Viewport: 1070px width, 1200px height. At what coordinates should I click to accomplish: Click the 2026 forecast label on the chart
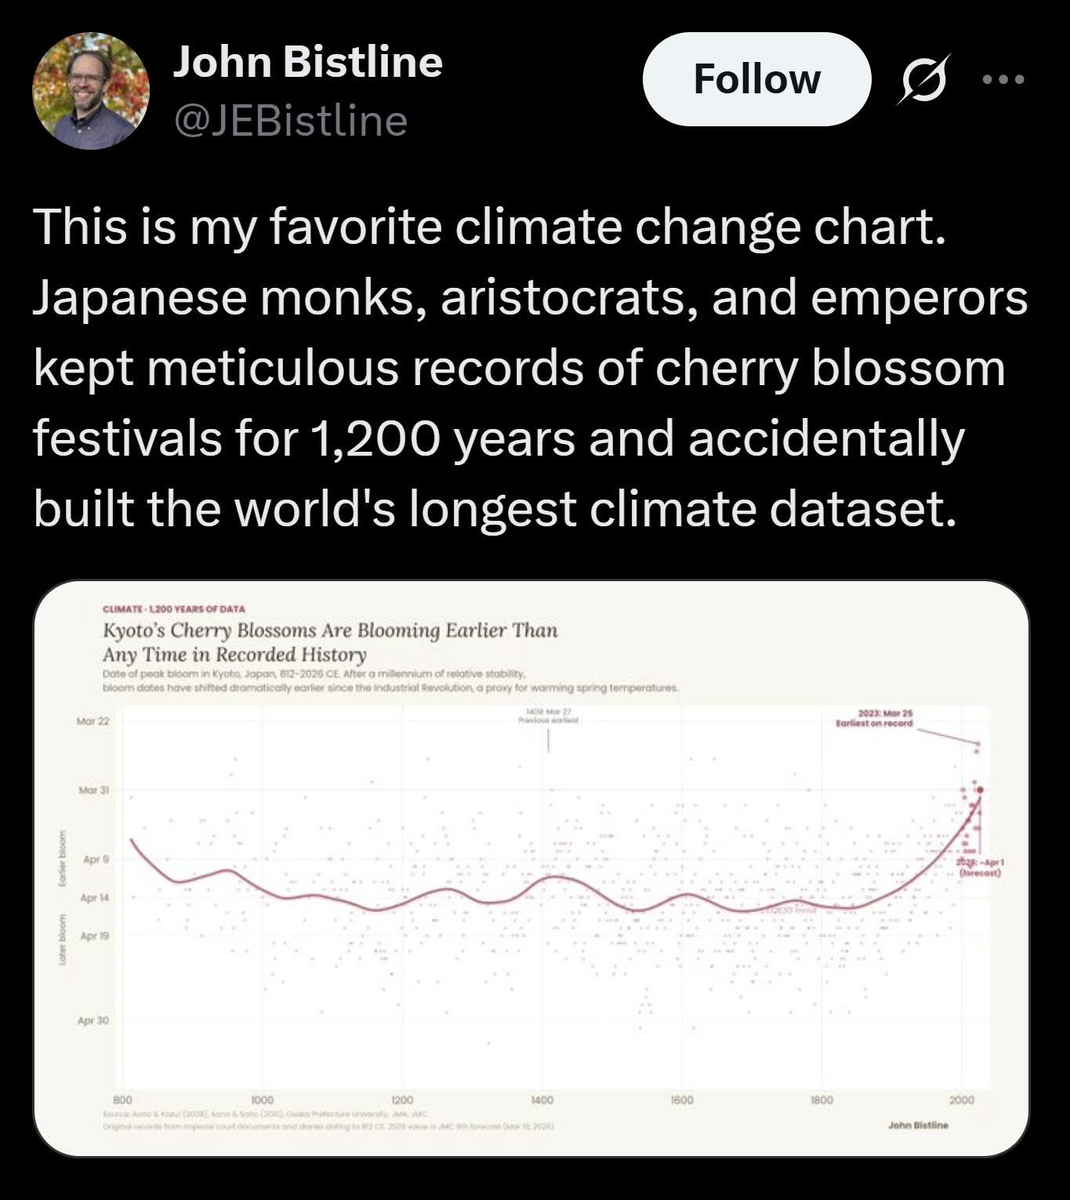tap(974, 866)
